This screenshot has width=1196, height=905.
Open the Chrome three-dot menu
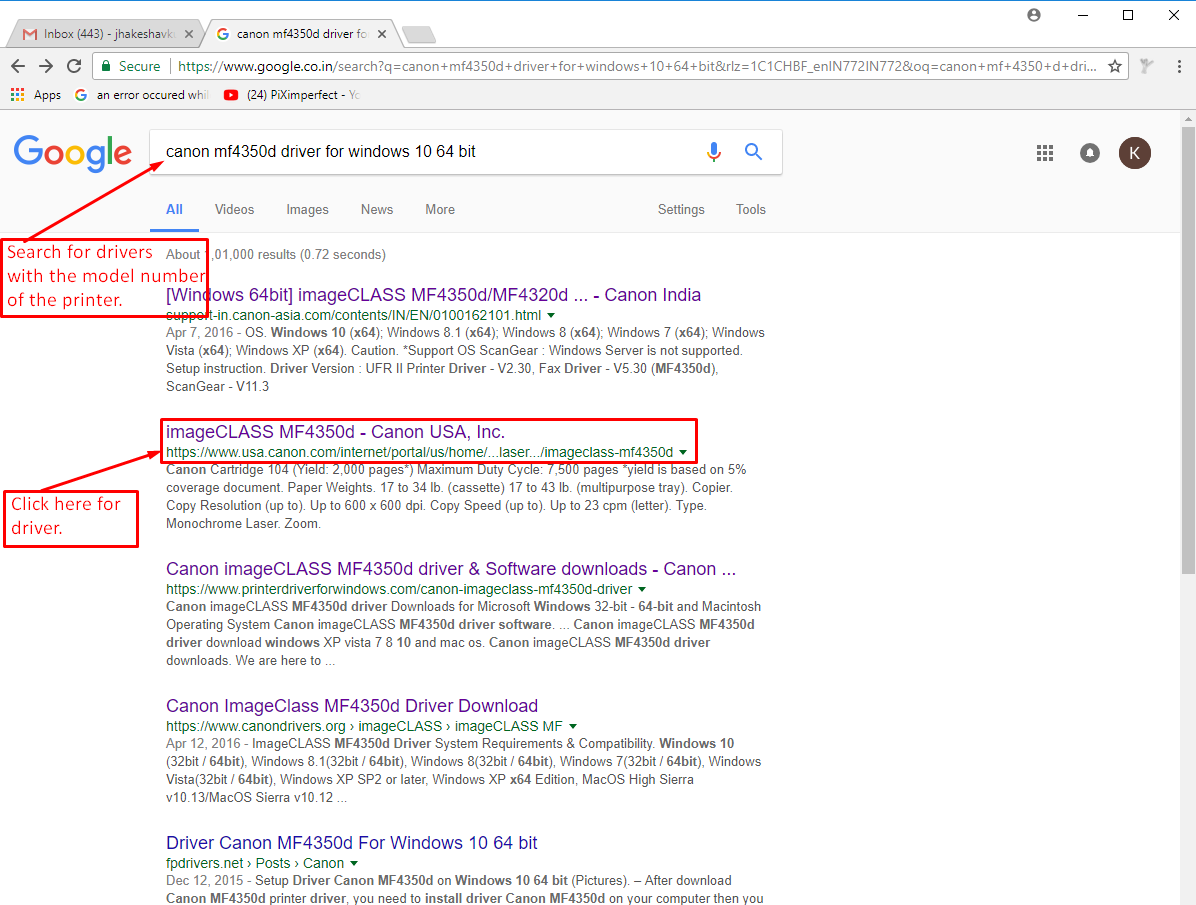(1179, 66)
